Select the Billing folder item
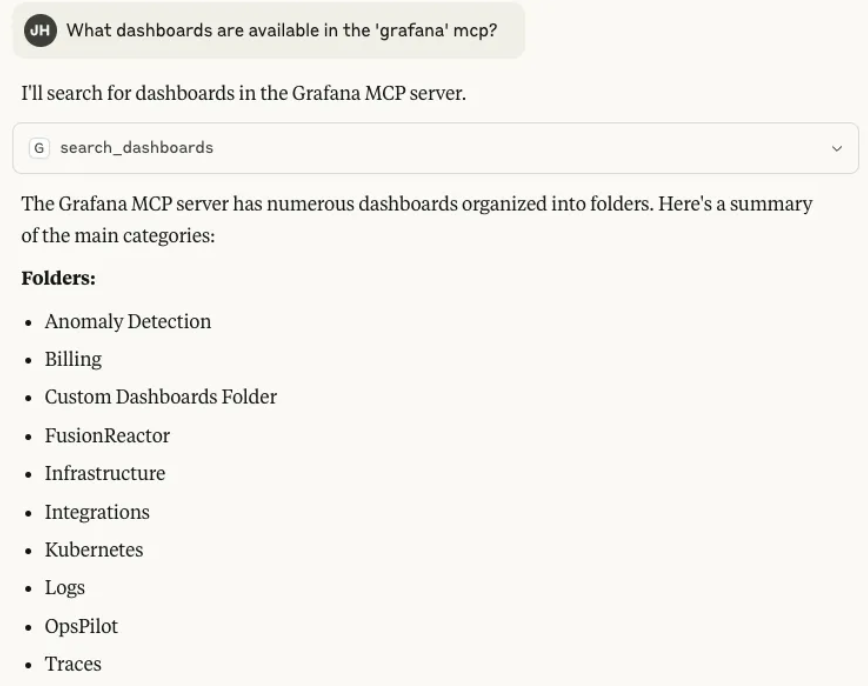This screenshot has height=691, width=868. click(73, 359)
